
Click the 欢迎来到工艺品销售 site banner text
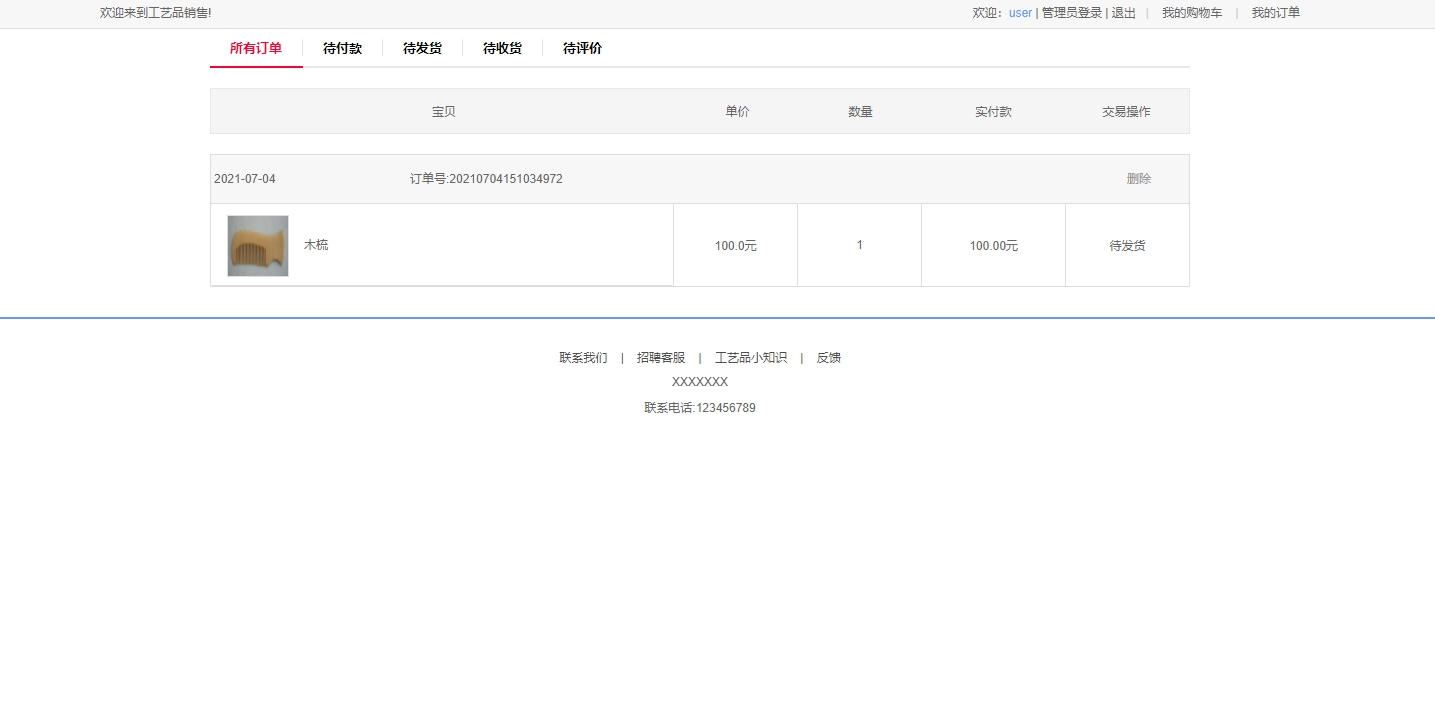point(156,12)
